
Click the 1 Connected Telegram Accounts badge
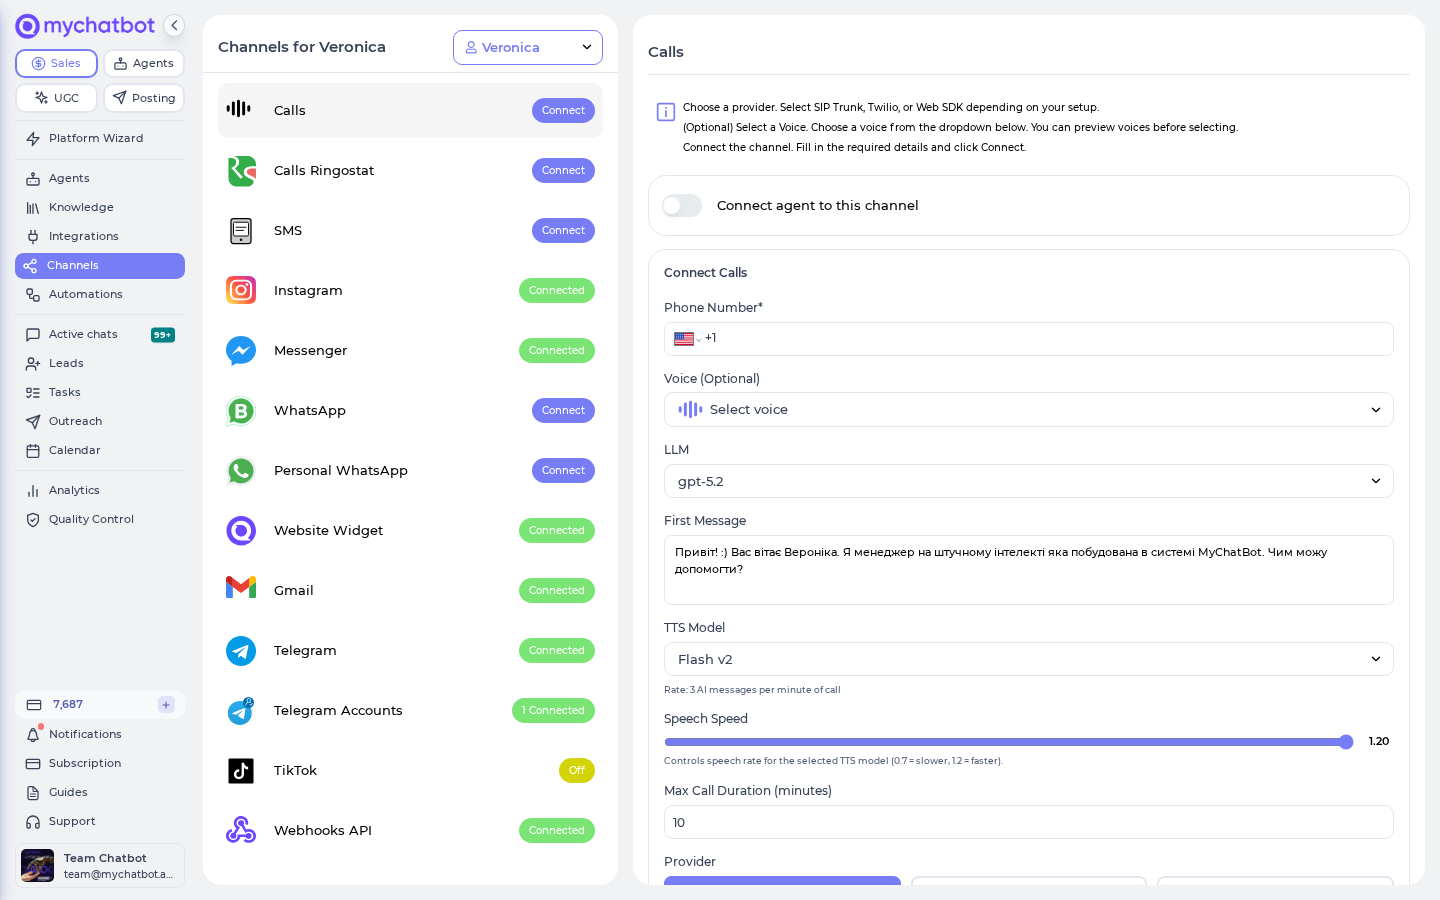553,710
